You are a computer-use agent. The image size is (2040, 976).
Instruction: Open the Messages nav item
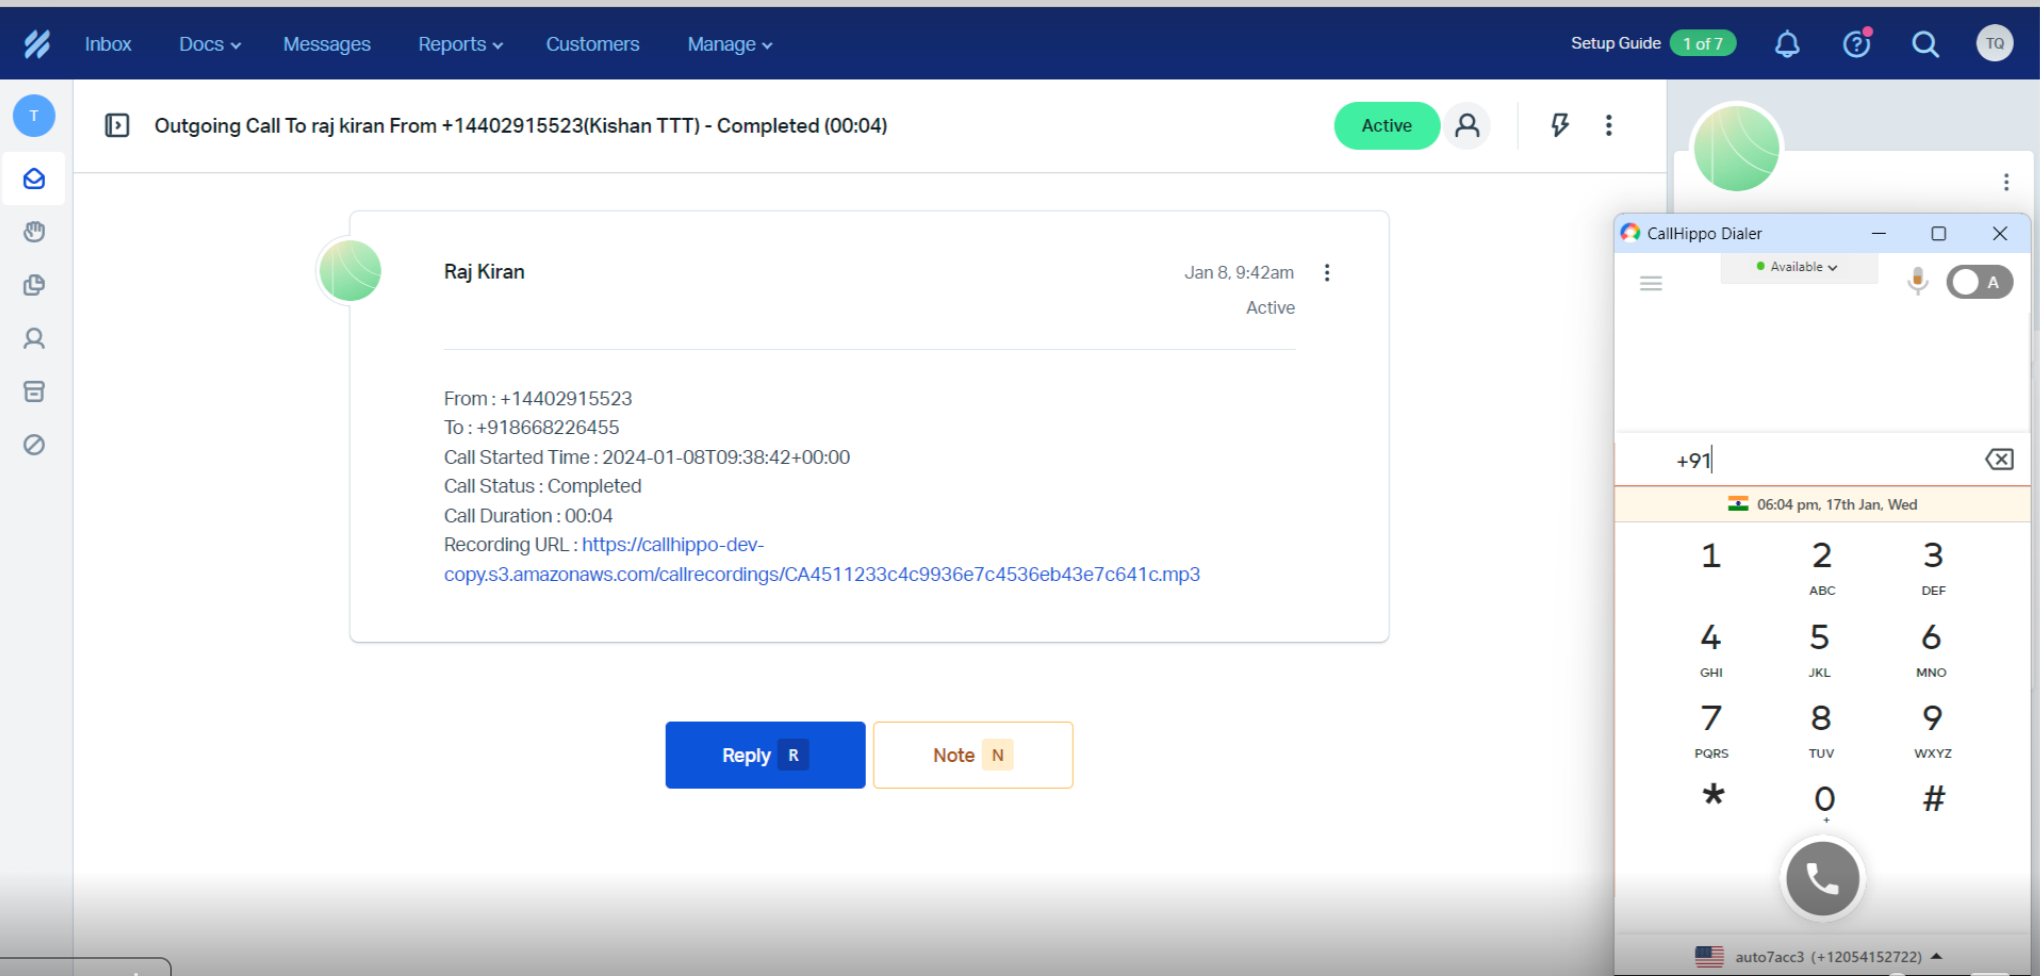(x=326, y=44)
